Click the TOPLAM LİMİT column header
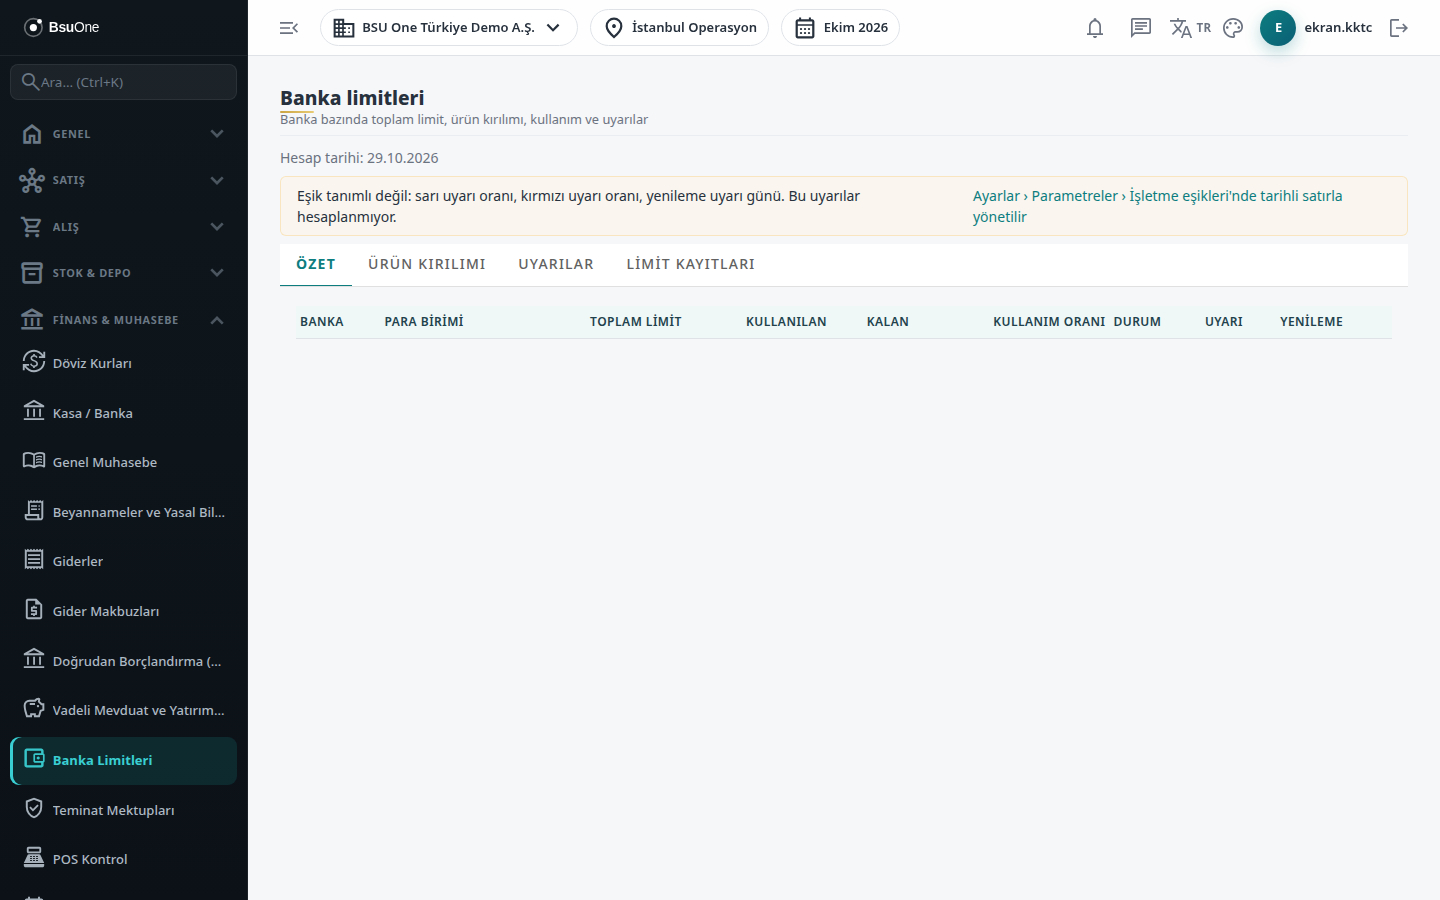The width and height of the screenshot is (1440, 900). click(636, 322)
